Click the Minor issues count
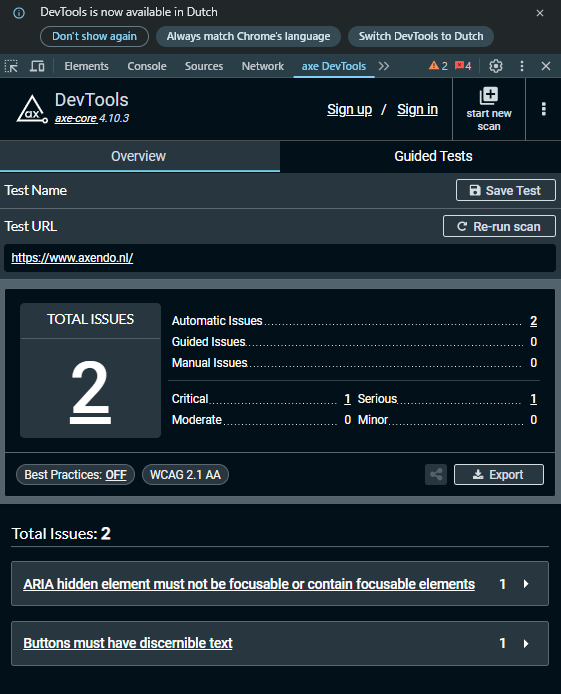This screenshot has height=694, width=561. [x=534, y=420]
